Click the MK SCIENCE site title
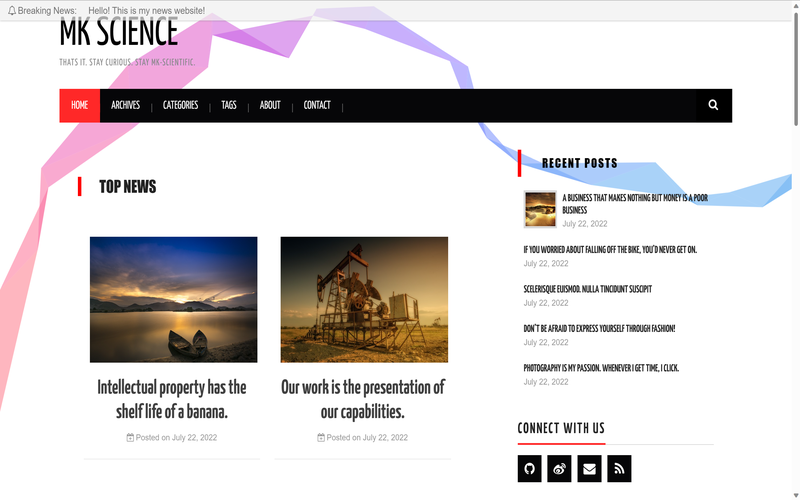Screen dimensions: 800x500 118,33
